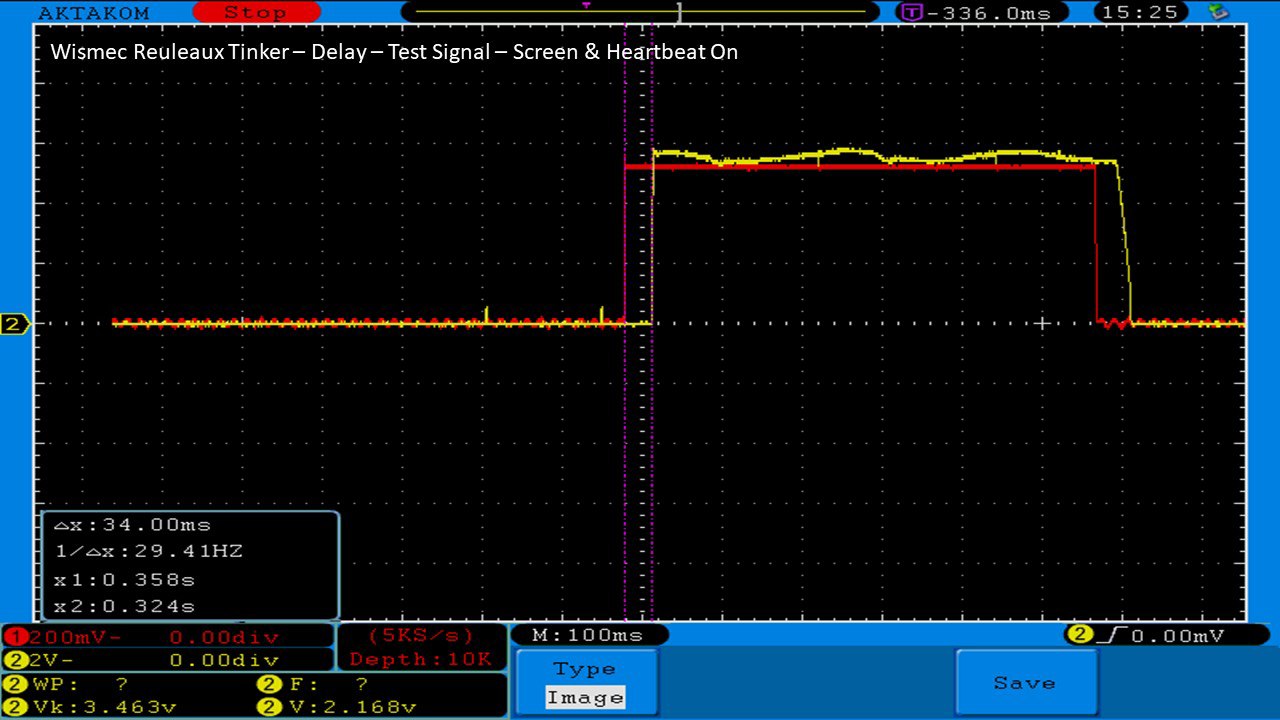Click the x1 cursor value 0.358s

[x=124, y=579]
